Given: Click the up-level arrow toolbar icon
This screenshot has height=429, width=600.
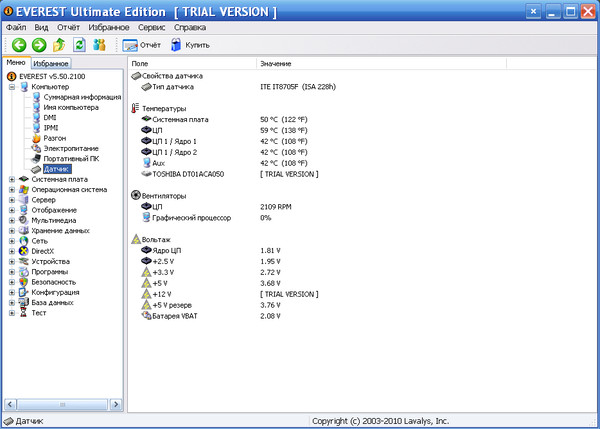Looking at the screenshot, I should point(59,45).
